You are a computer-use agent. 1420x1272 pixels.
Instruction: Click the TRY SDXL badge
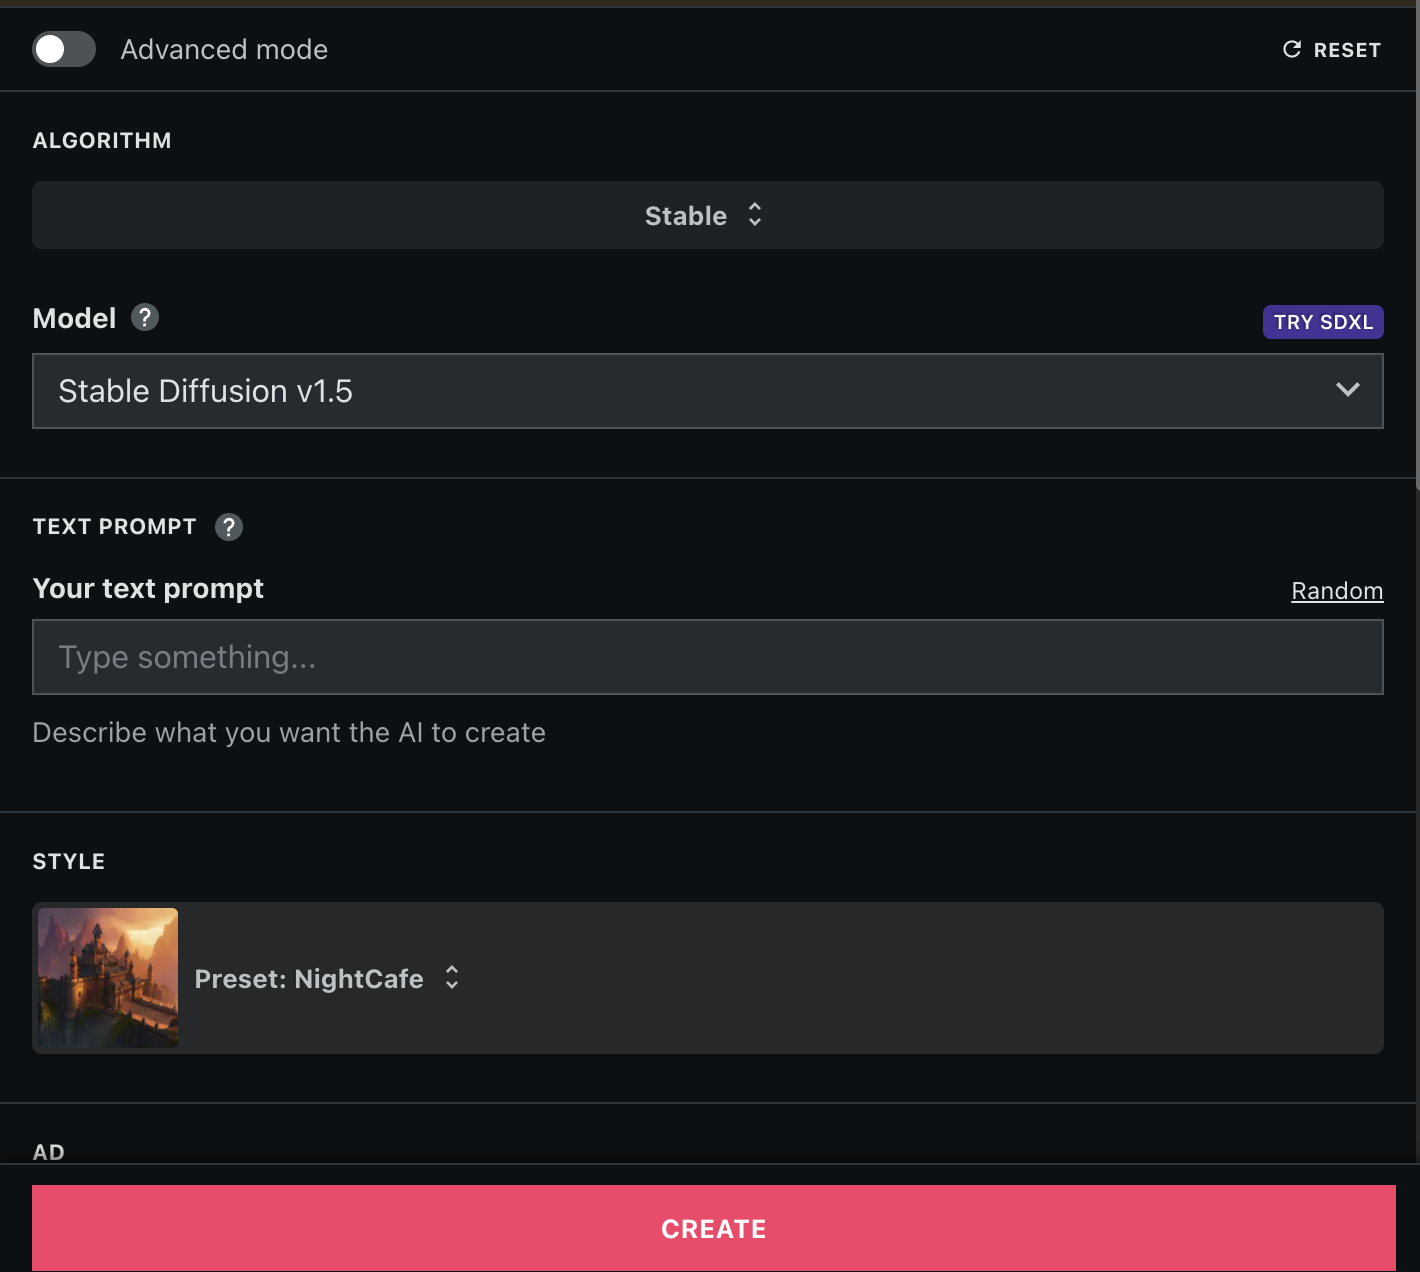[1322, 322]
